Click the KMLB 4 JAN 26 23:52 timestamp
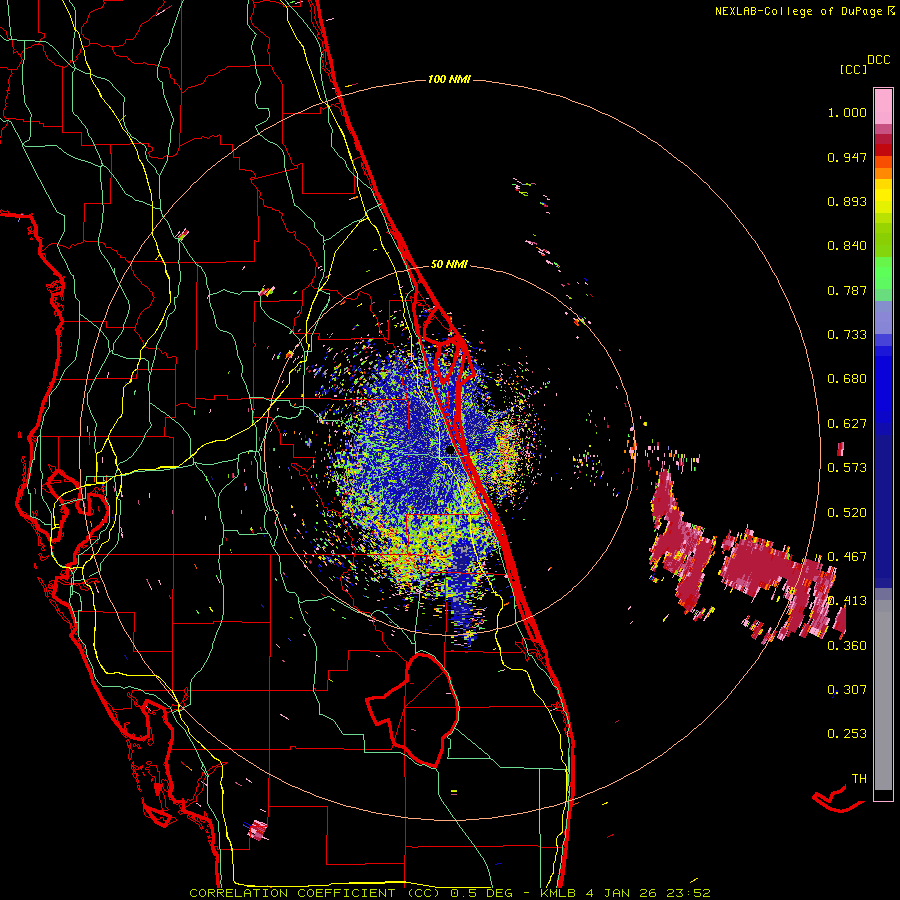 625,893
